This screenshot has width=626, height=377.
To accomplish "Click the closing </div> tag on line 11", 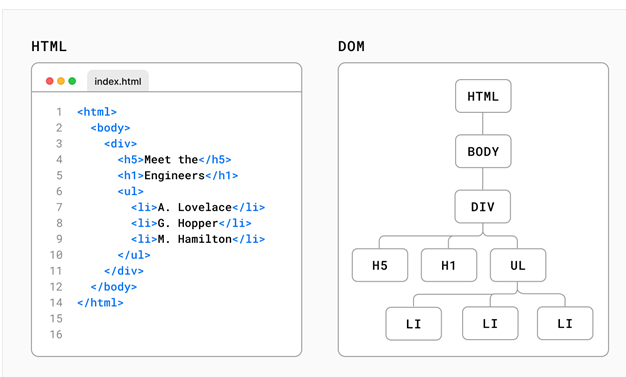I will [124, 271].
